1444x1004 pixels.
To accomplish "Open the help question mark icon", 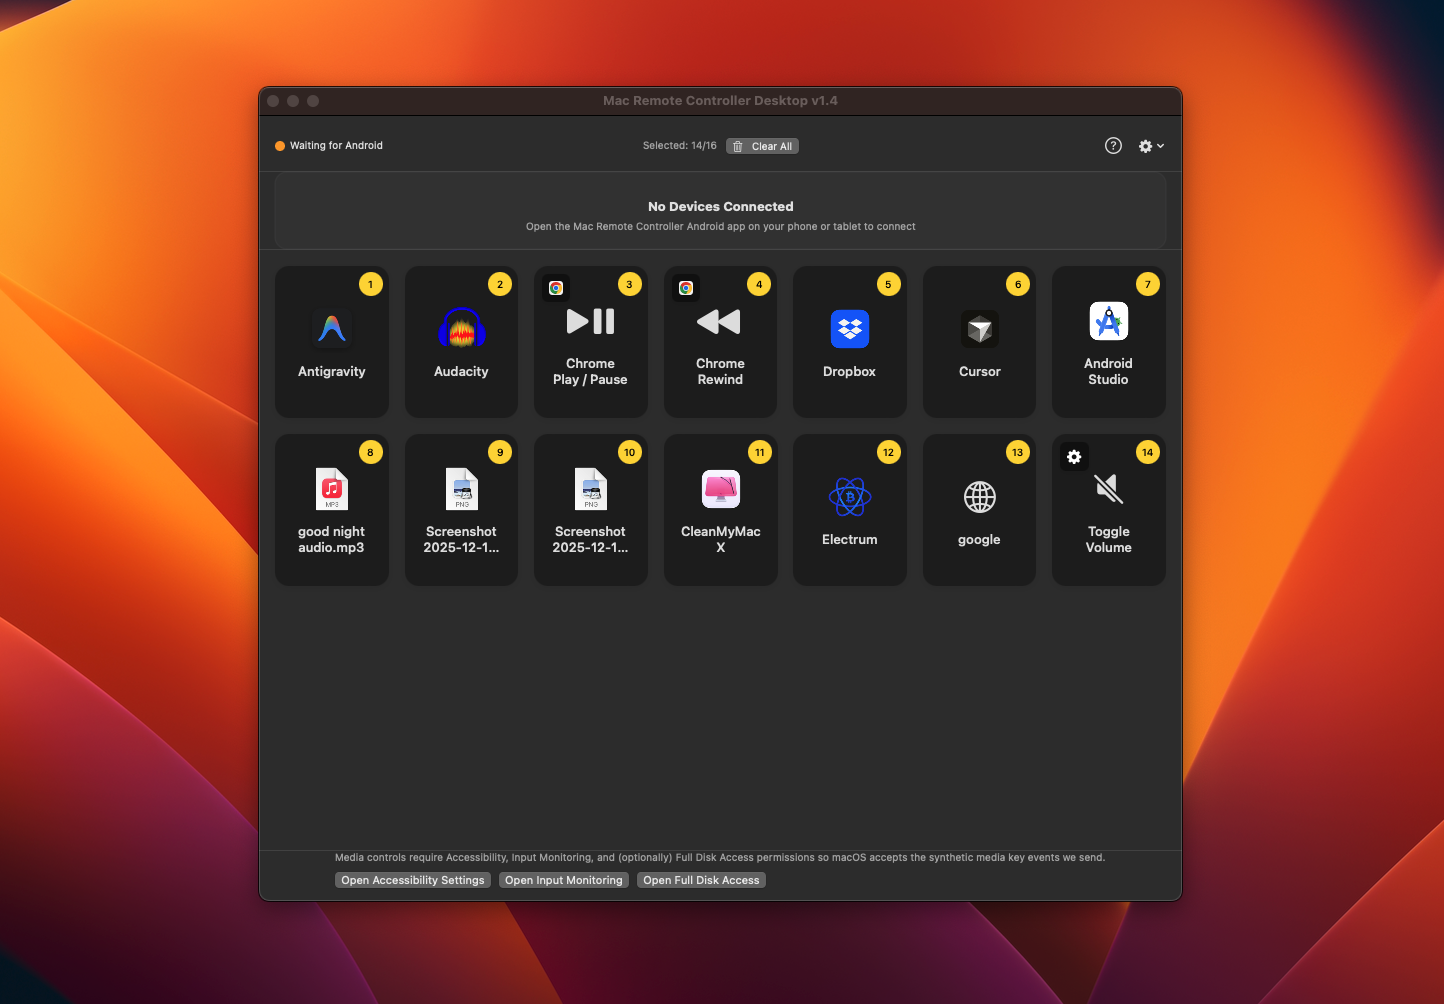I will click(x=1113, y=145).
